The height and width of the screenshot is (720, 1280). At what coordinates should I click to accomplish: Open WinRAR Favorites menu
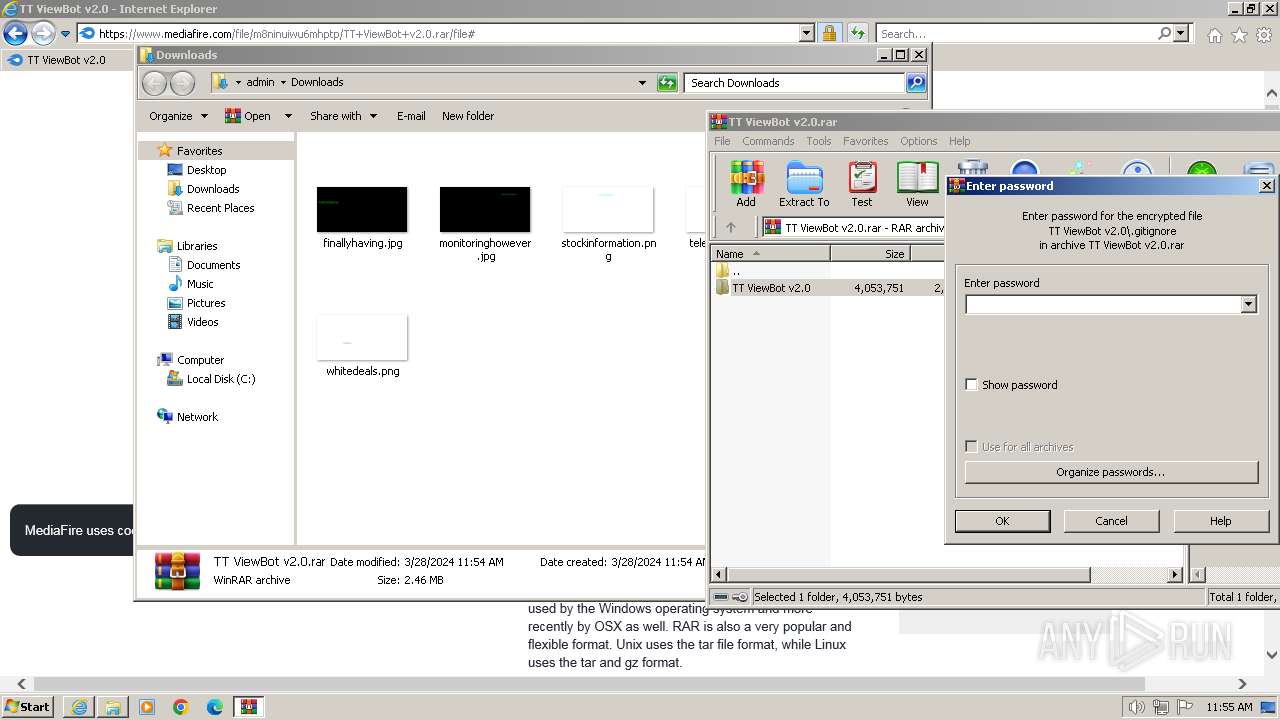tap(865, 141)
